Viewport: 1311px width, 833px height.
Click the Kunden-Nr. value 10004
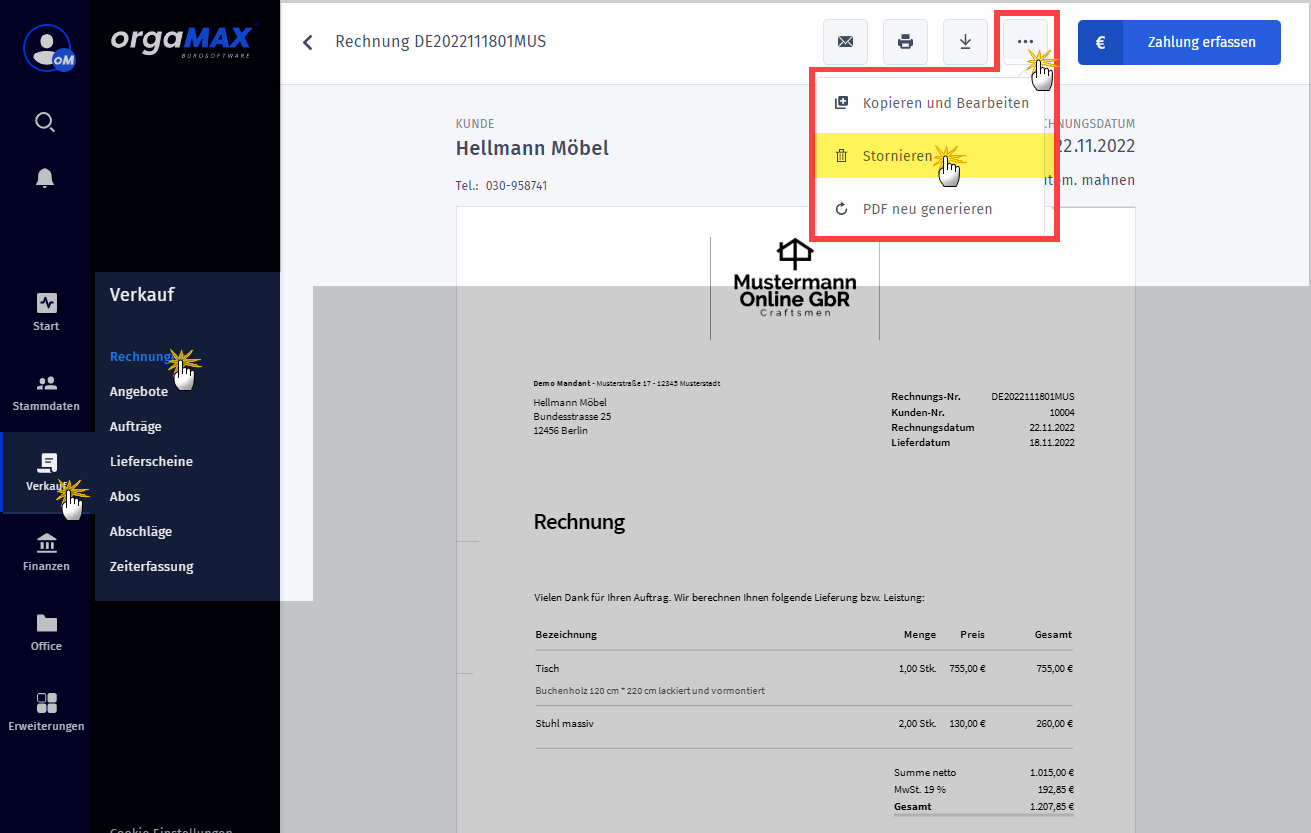point(1062,412)
